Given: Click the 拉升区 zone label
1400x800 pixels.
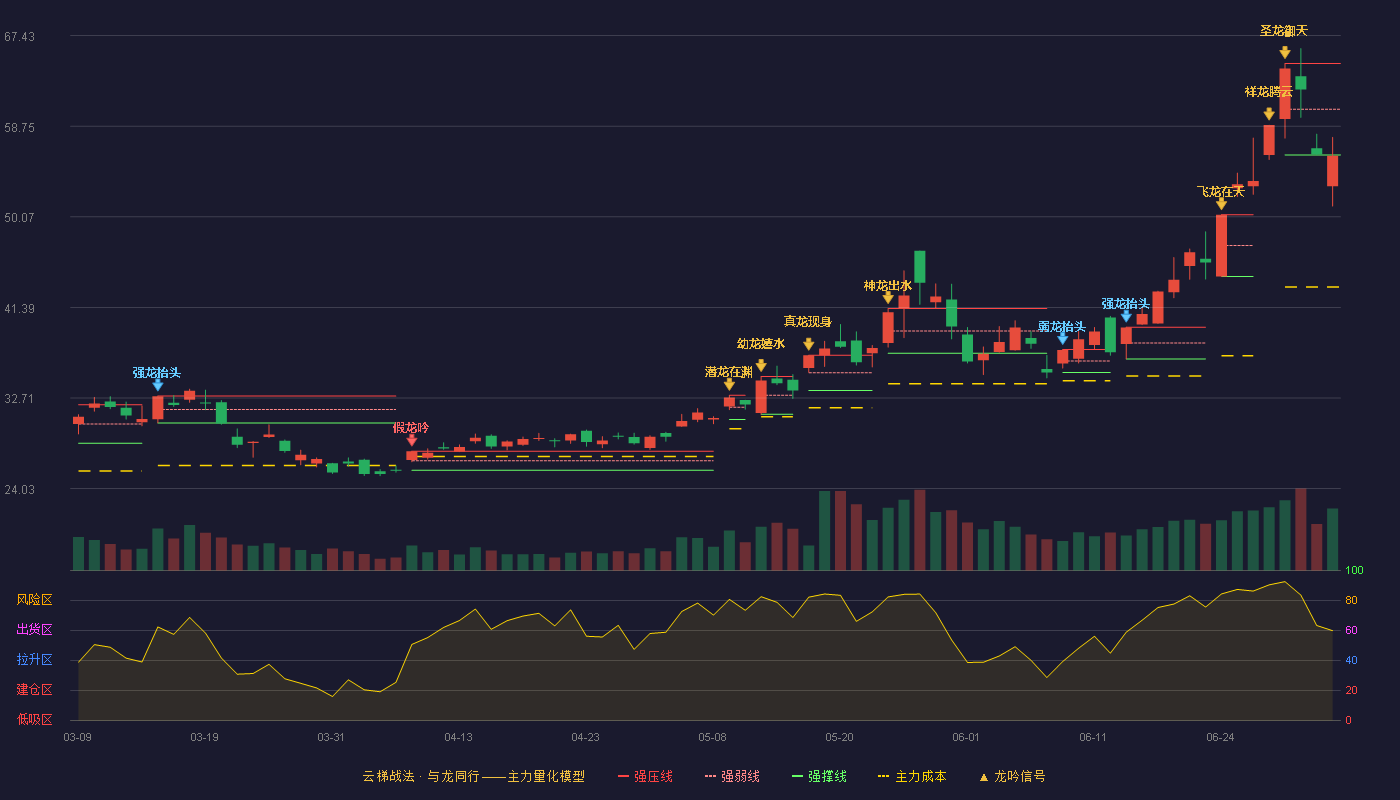Looking at the screenshot, I should point(34,660).
